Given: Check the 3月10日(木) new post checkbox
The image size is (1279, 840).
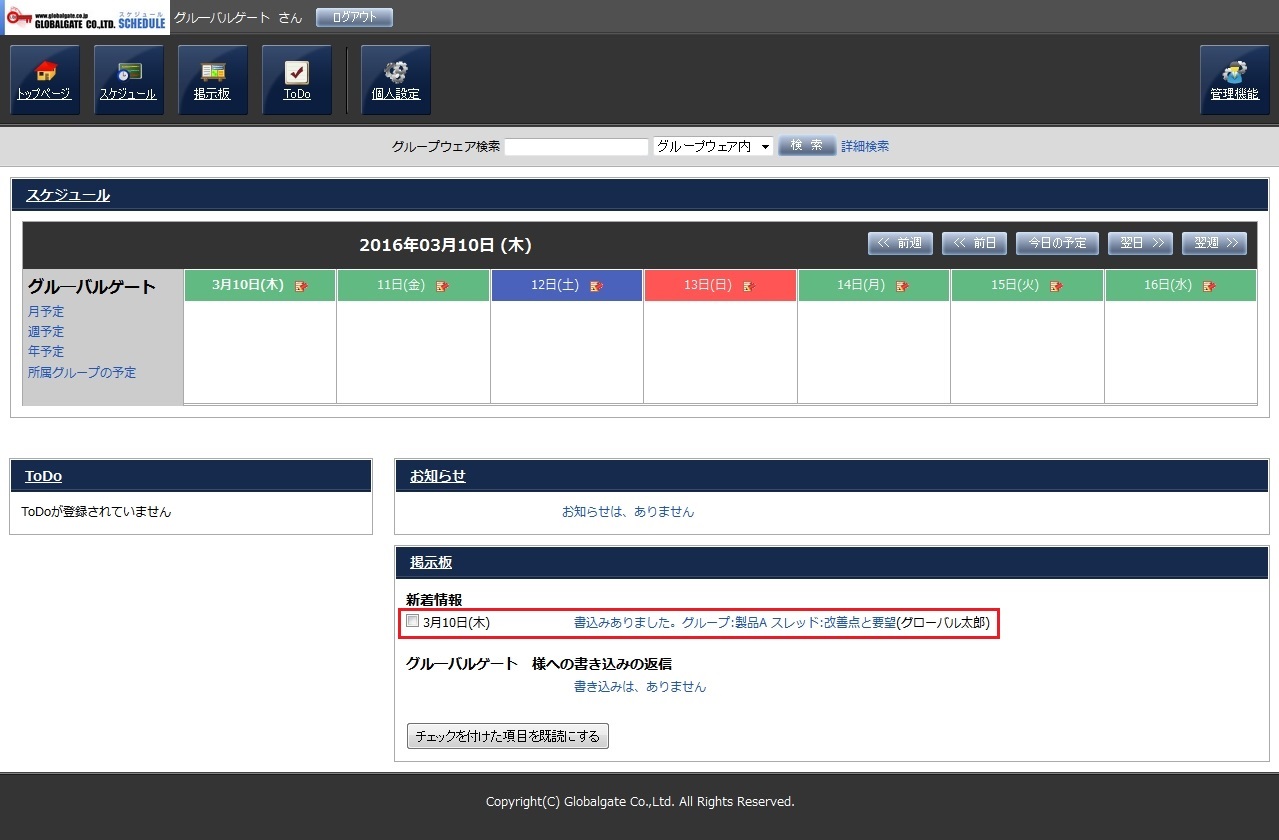Looking at the screenshot, I should 413,622.
